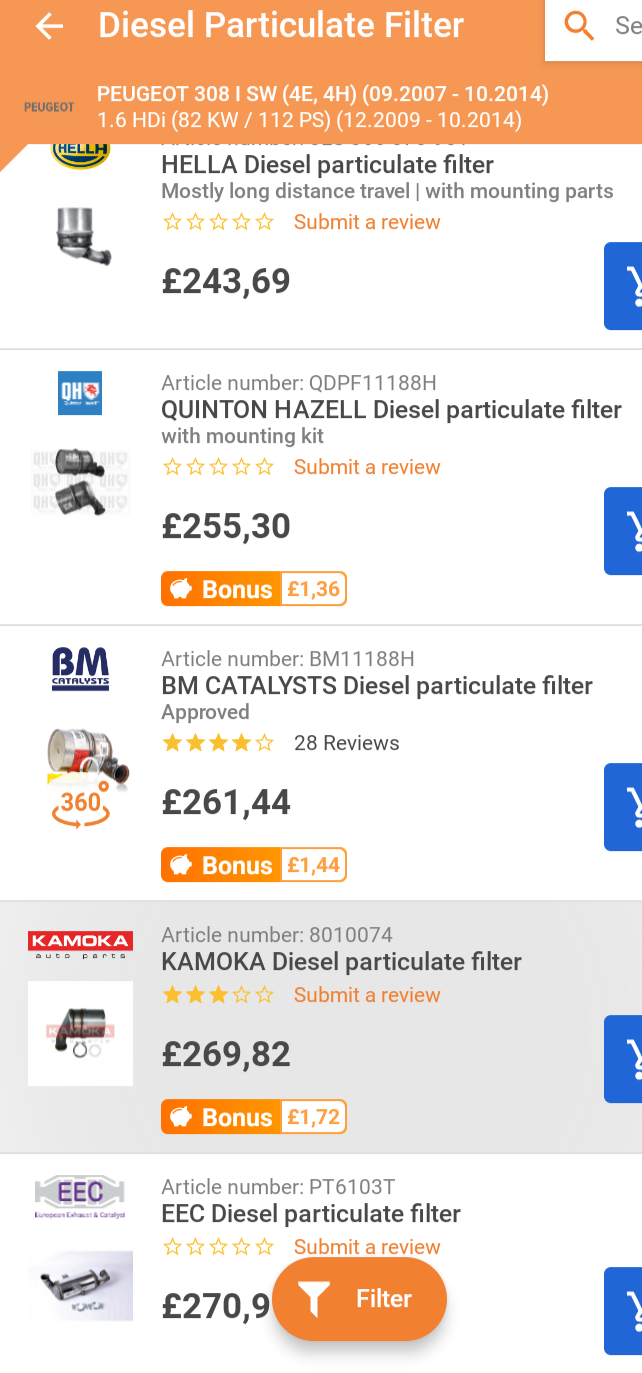Tap the £1,72 Bonus badge

coord(254,1117)
